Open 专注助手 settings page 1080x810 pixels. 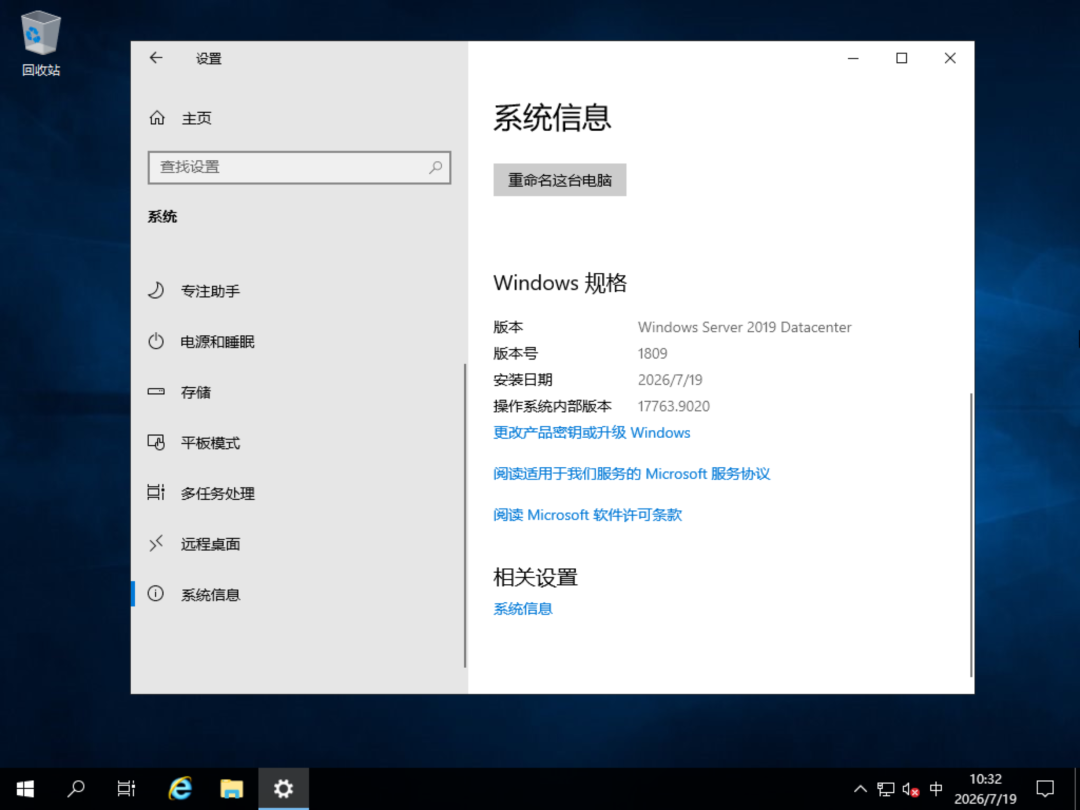[299, 291]
